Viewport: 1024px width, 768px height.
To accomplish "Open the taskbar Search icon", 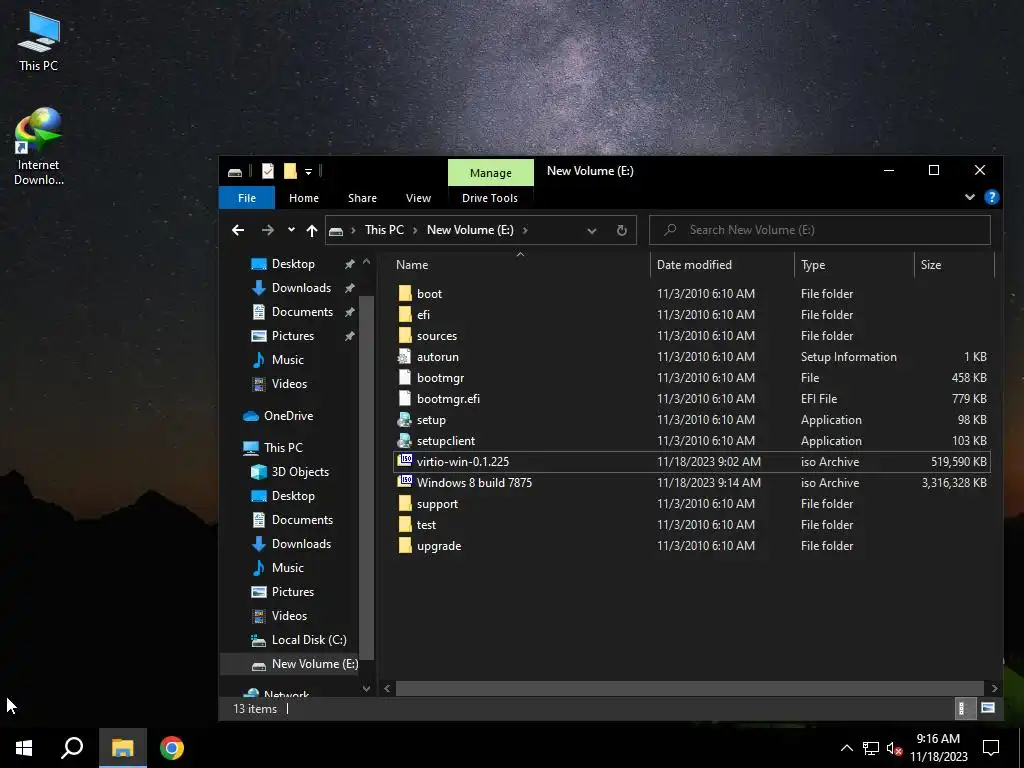I will [72, 748].
